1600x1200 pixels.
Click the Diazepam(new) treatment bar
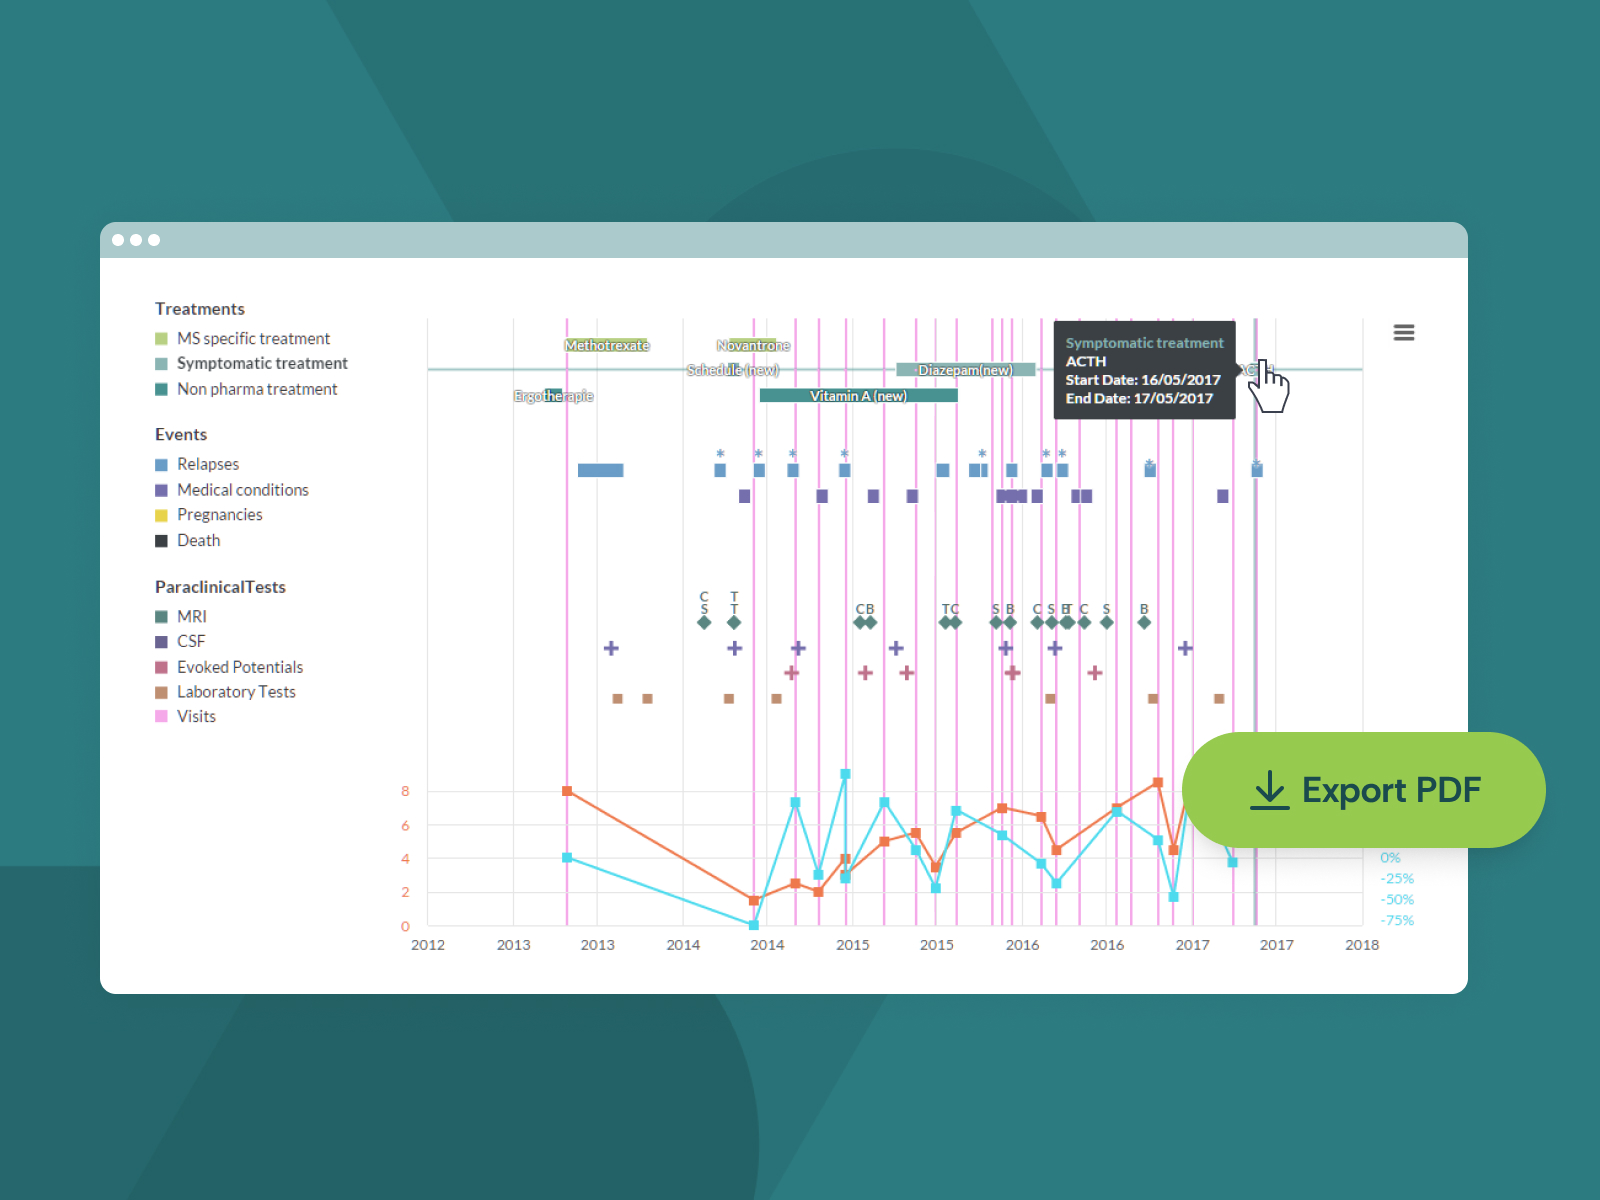coord(965,370)
